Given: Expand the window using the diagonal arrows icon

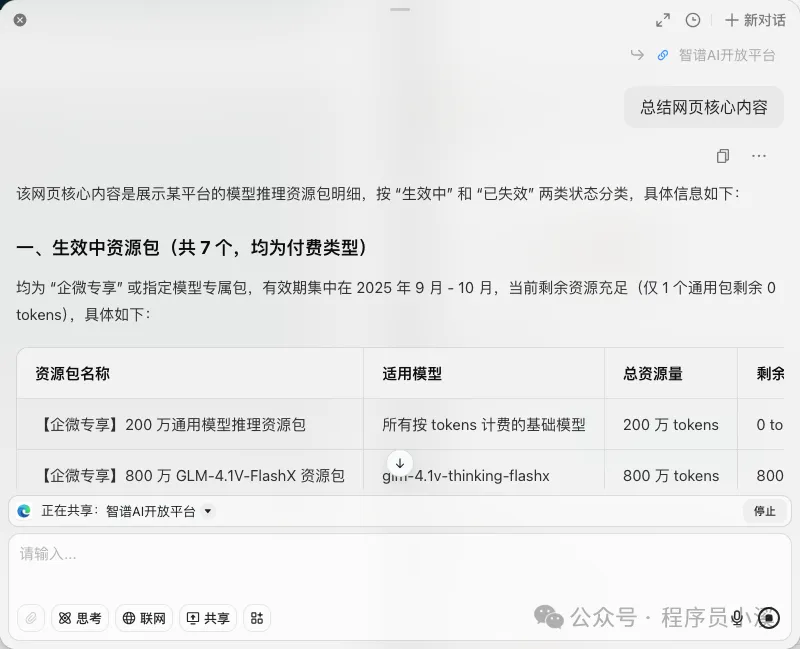Looking at the screenshot, I should pos(663,20).
